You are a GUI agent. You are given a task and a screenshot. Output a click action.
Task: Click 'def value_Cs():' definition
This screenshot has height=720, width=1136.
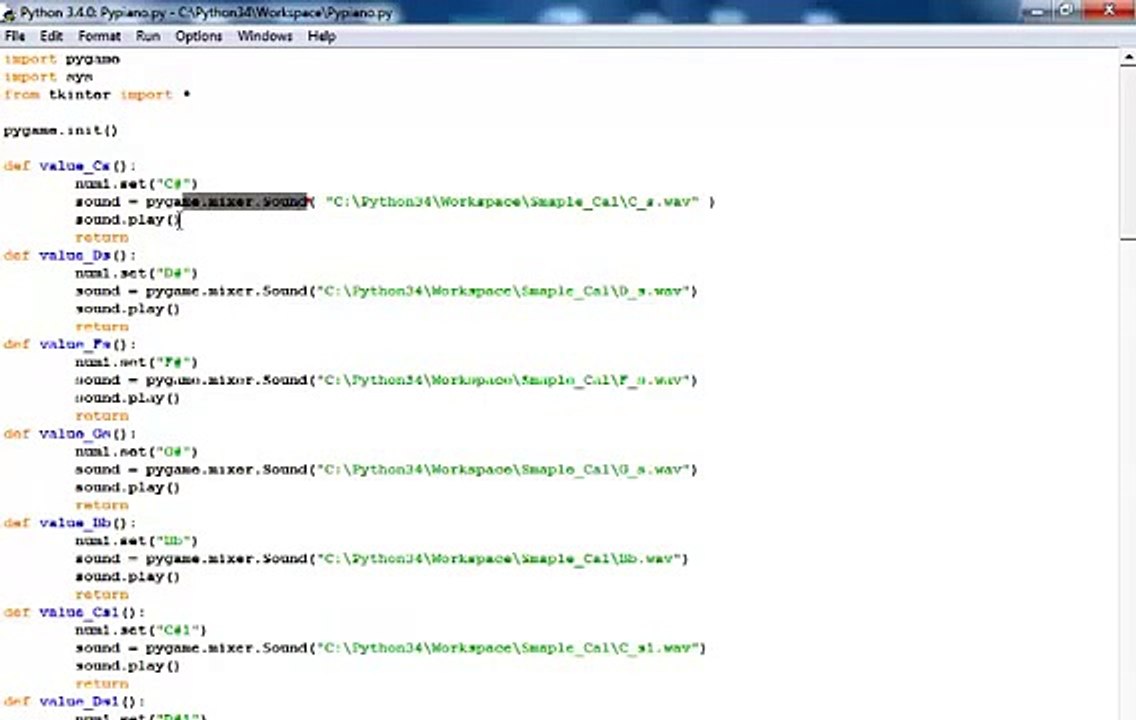click(x=70, y=166)
